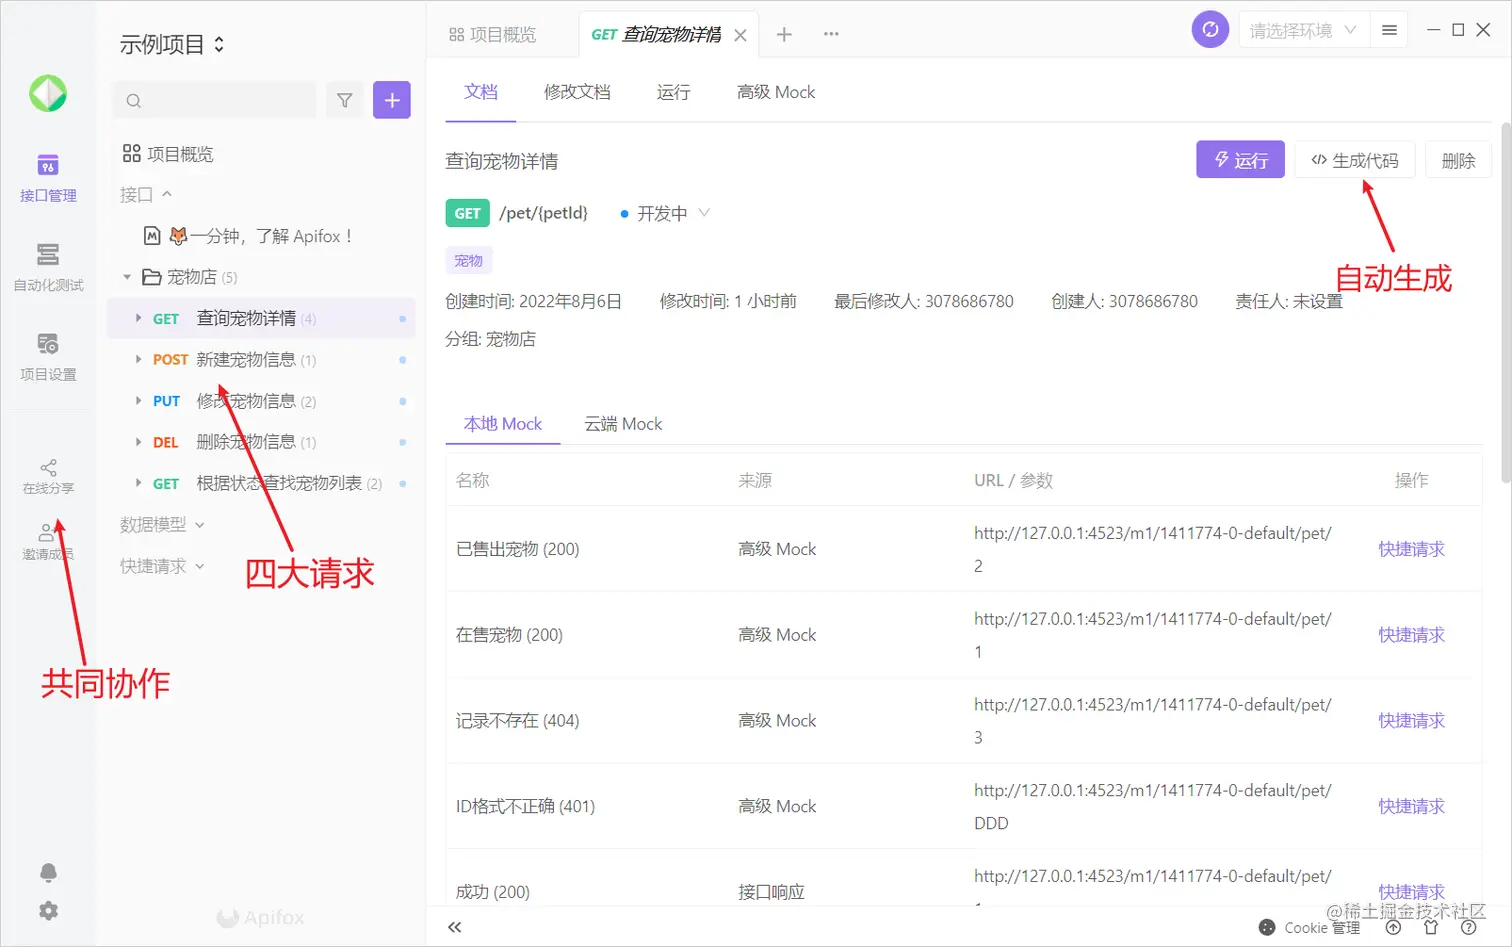Click 快捷请求 link for 已售出宠物 (200)
The width and height of the screenshot is (1512, 947).
[1410, 548]
